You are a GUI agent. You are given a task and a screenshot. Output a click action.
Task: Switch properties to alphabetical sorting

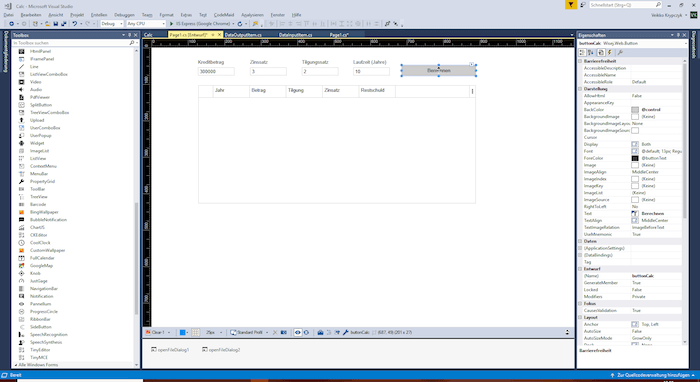pos(591,53)
